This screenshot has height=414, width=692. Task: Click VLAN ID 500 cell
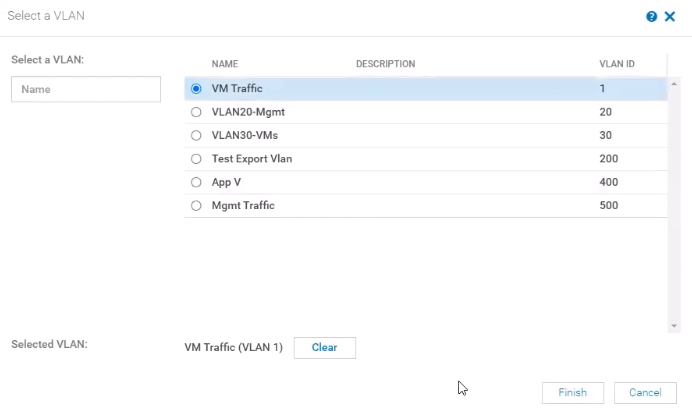coord(609,206)
